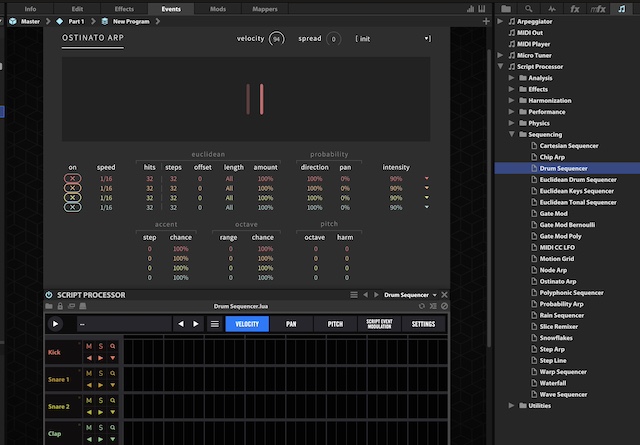This screenshot has height=445, width=640.
Task: Open the init preset dropdown
Action: coord(392,38)
